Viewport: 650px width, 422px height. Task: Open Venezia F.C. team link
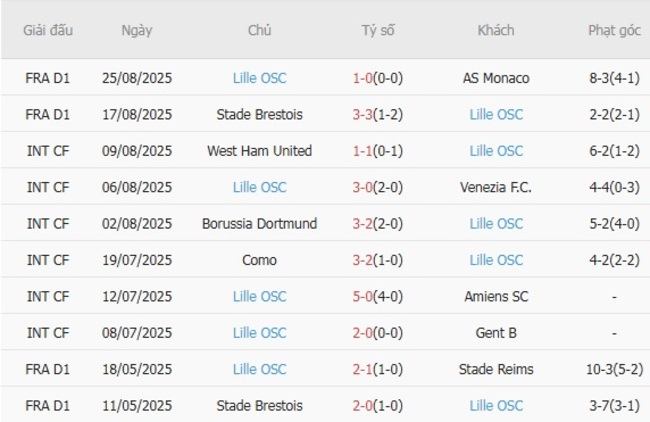[x=496, y=187]
